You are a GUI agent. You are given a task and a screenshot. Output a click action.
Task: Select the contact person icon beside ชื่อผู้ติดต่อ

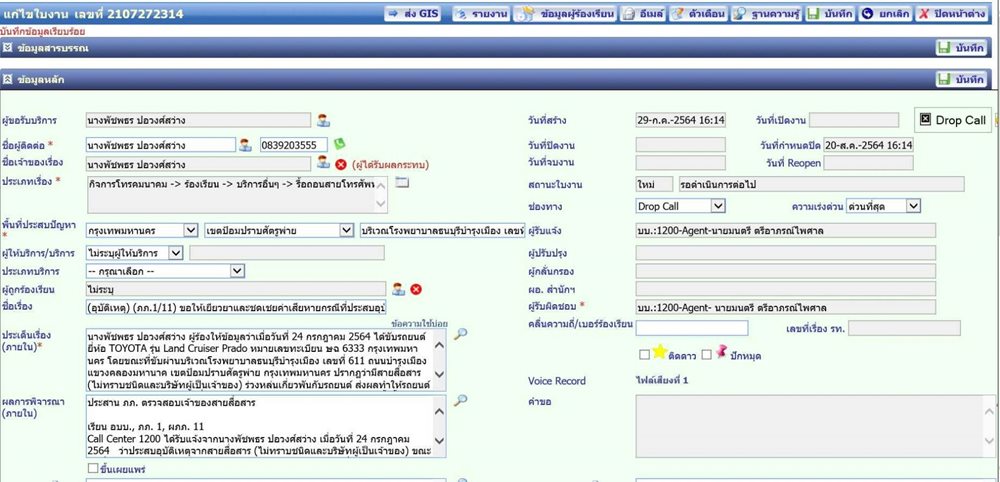tap(246, 145)
